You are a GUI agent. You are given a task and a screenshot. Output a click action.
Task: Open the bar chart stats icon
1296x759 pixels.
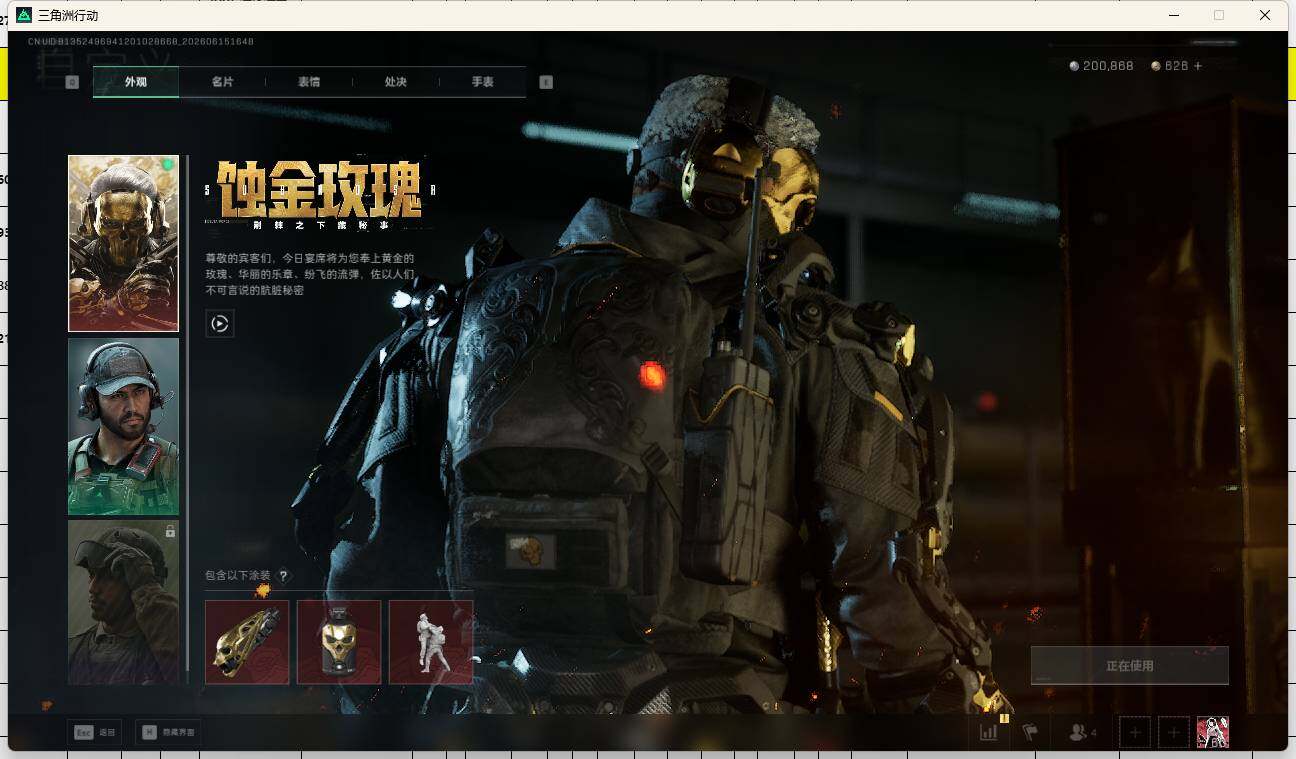[989, 732]
